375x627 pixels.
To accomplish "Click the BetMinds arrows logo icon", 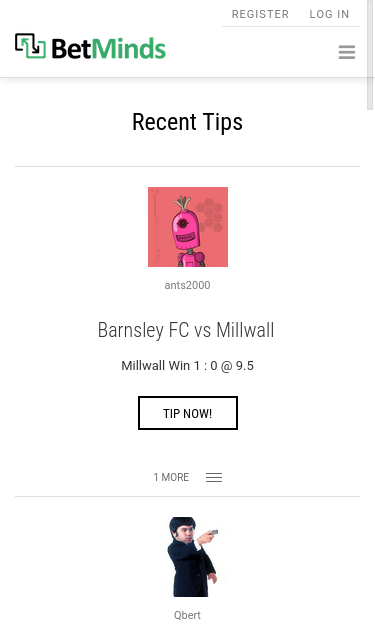I will [x=30, y=46].
